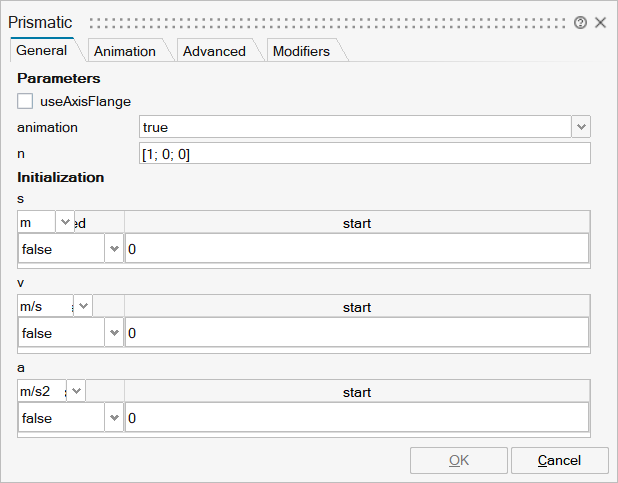
Task: Expand the animation dropdown arrow
Action: pos(581,127)
